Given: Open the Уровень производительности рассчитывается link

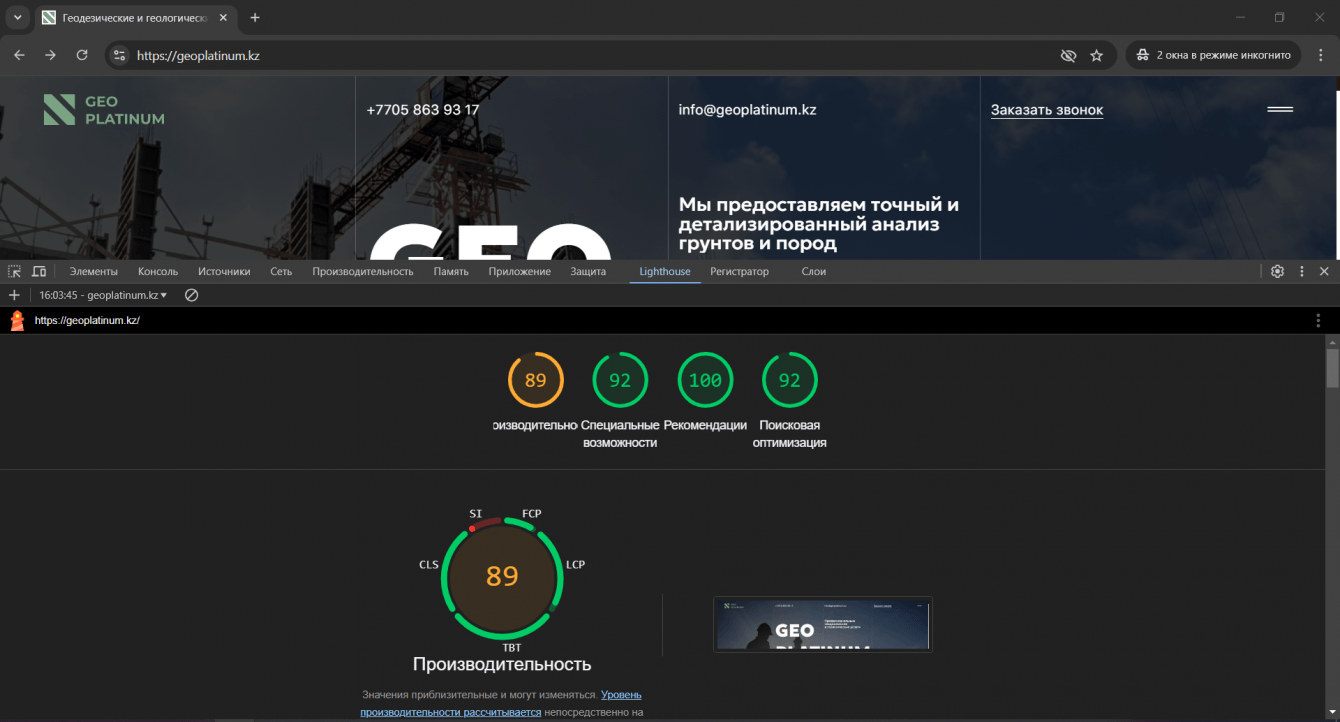Looking at the screenshot, I should tap(501, 703).
